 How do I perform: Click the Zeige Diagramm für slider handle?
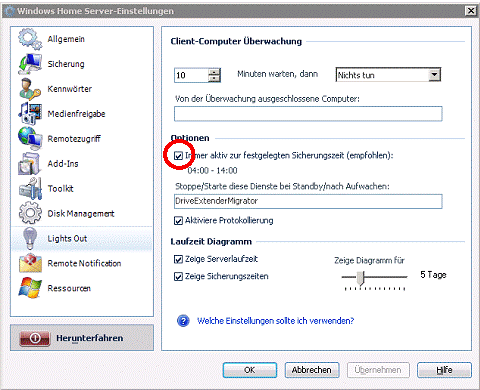pyautogui.click(x=360, y=278)
